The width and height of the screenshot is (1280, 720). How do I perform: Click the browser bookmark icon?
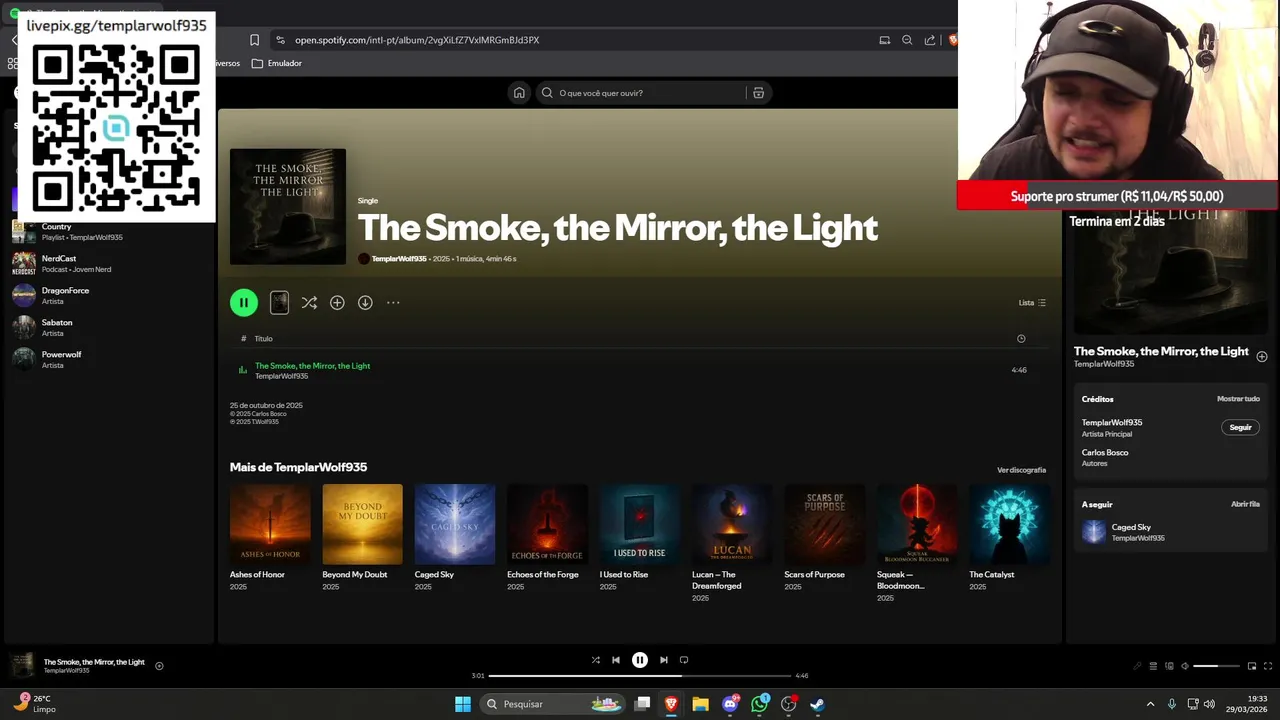coord(254,40)
